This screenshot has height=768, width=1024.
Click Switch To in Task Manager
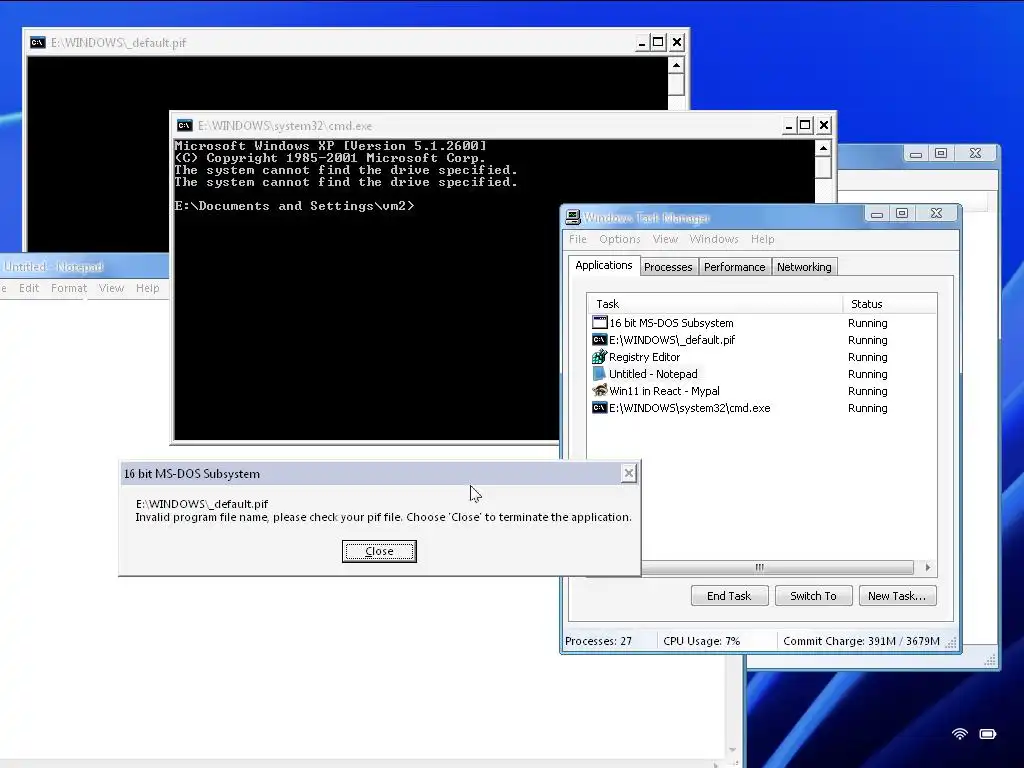pyautogui.click(x=813, y=596)
